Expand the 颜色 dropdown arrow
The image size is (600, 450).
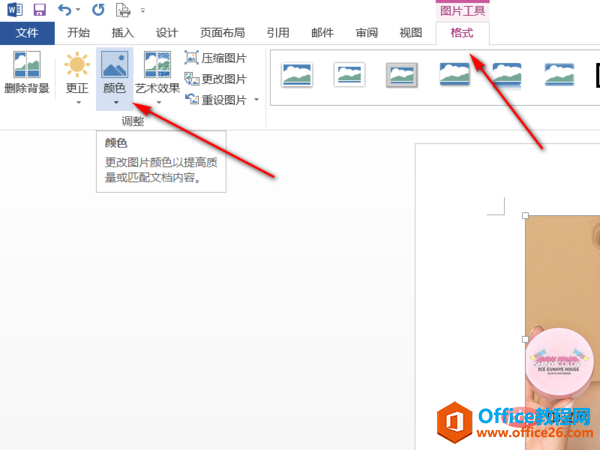pyautogui.click(x=116, y=103)
